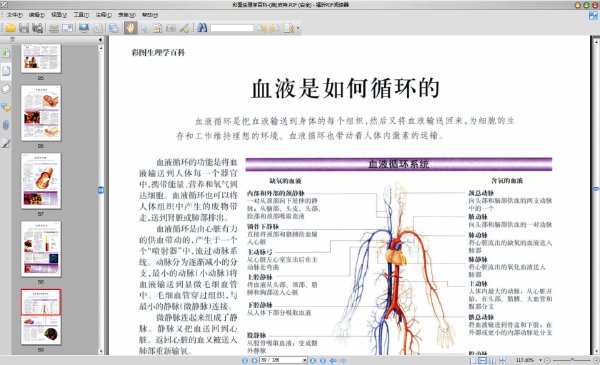Select the page 87 thumbnail
Image resolution: width=600 pixels, height=365 pixels.
41,181
